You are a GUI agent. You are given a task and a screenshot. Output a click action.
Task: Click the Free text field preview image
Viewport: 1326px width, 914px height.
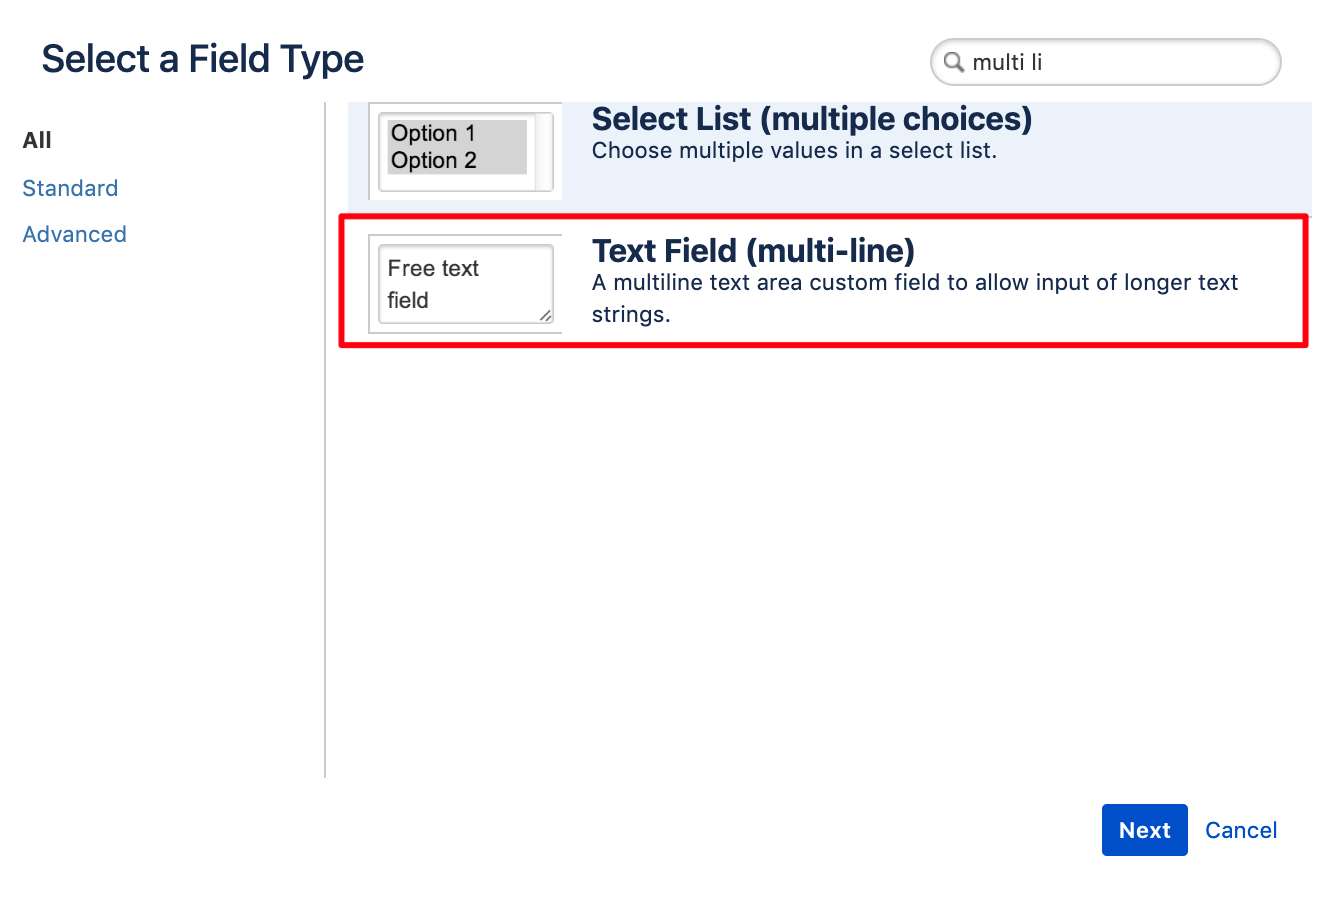[465, 283]
